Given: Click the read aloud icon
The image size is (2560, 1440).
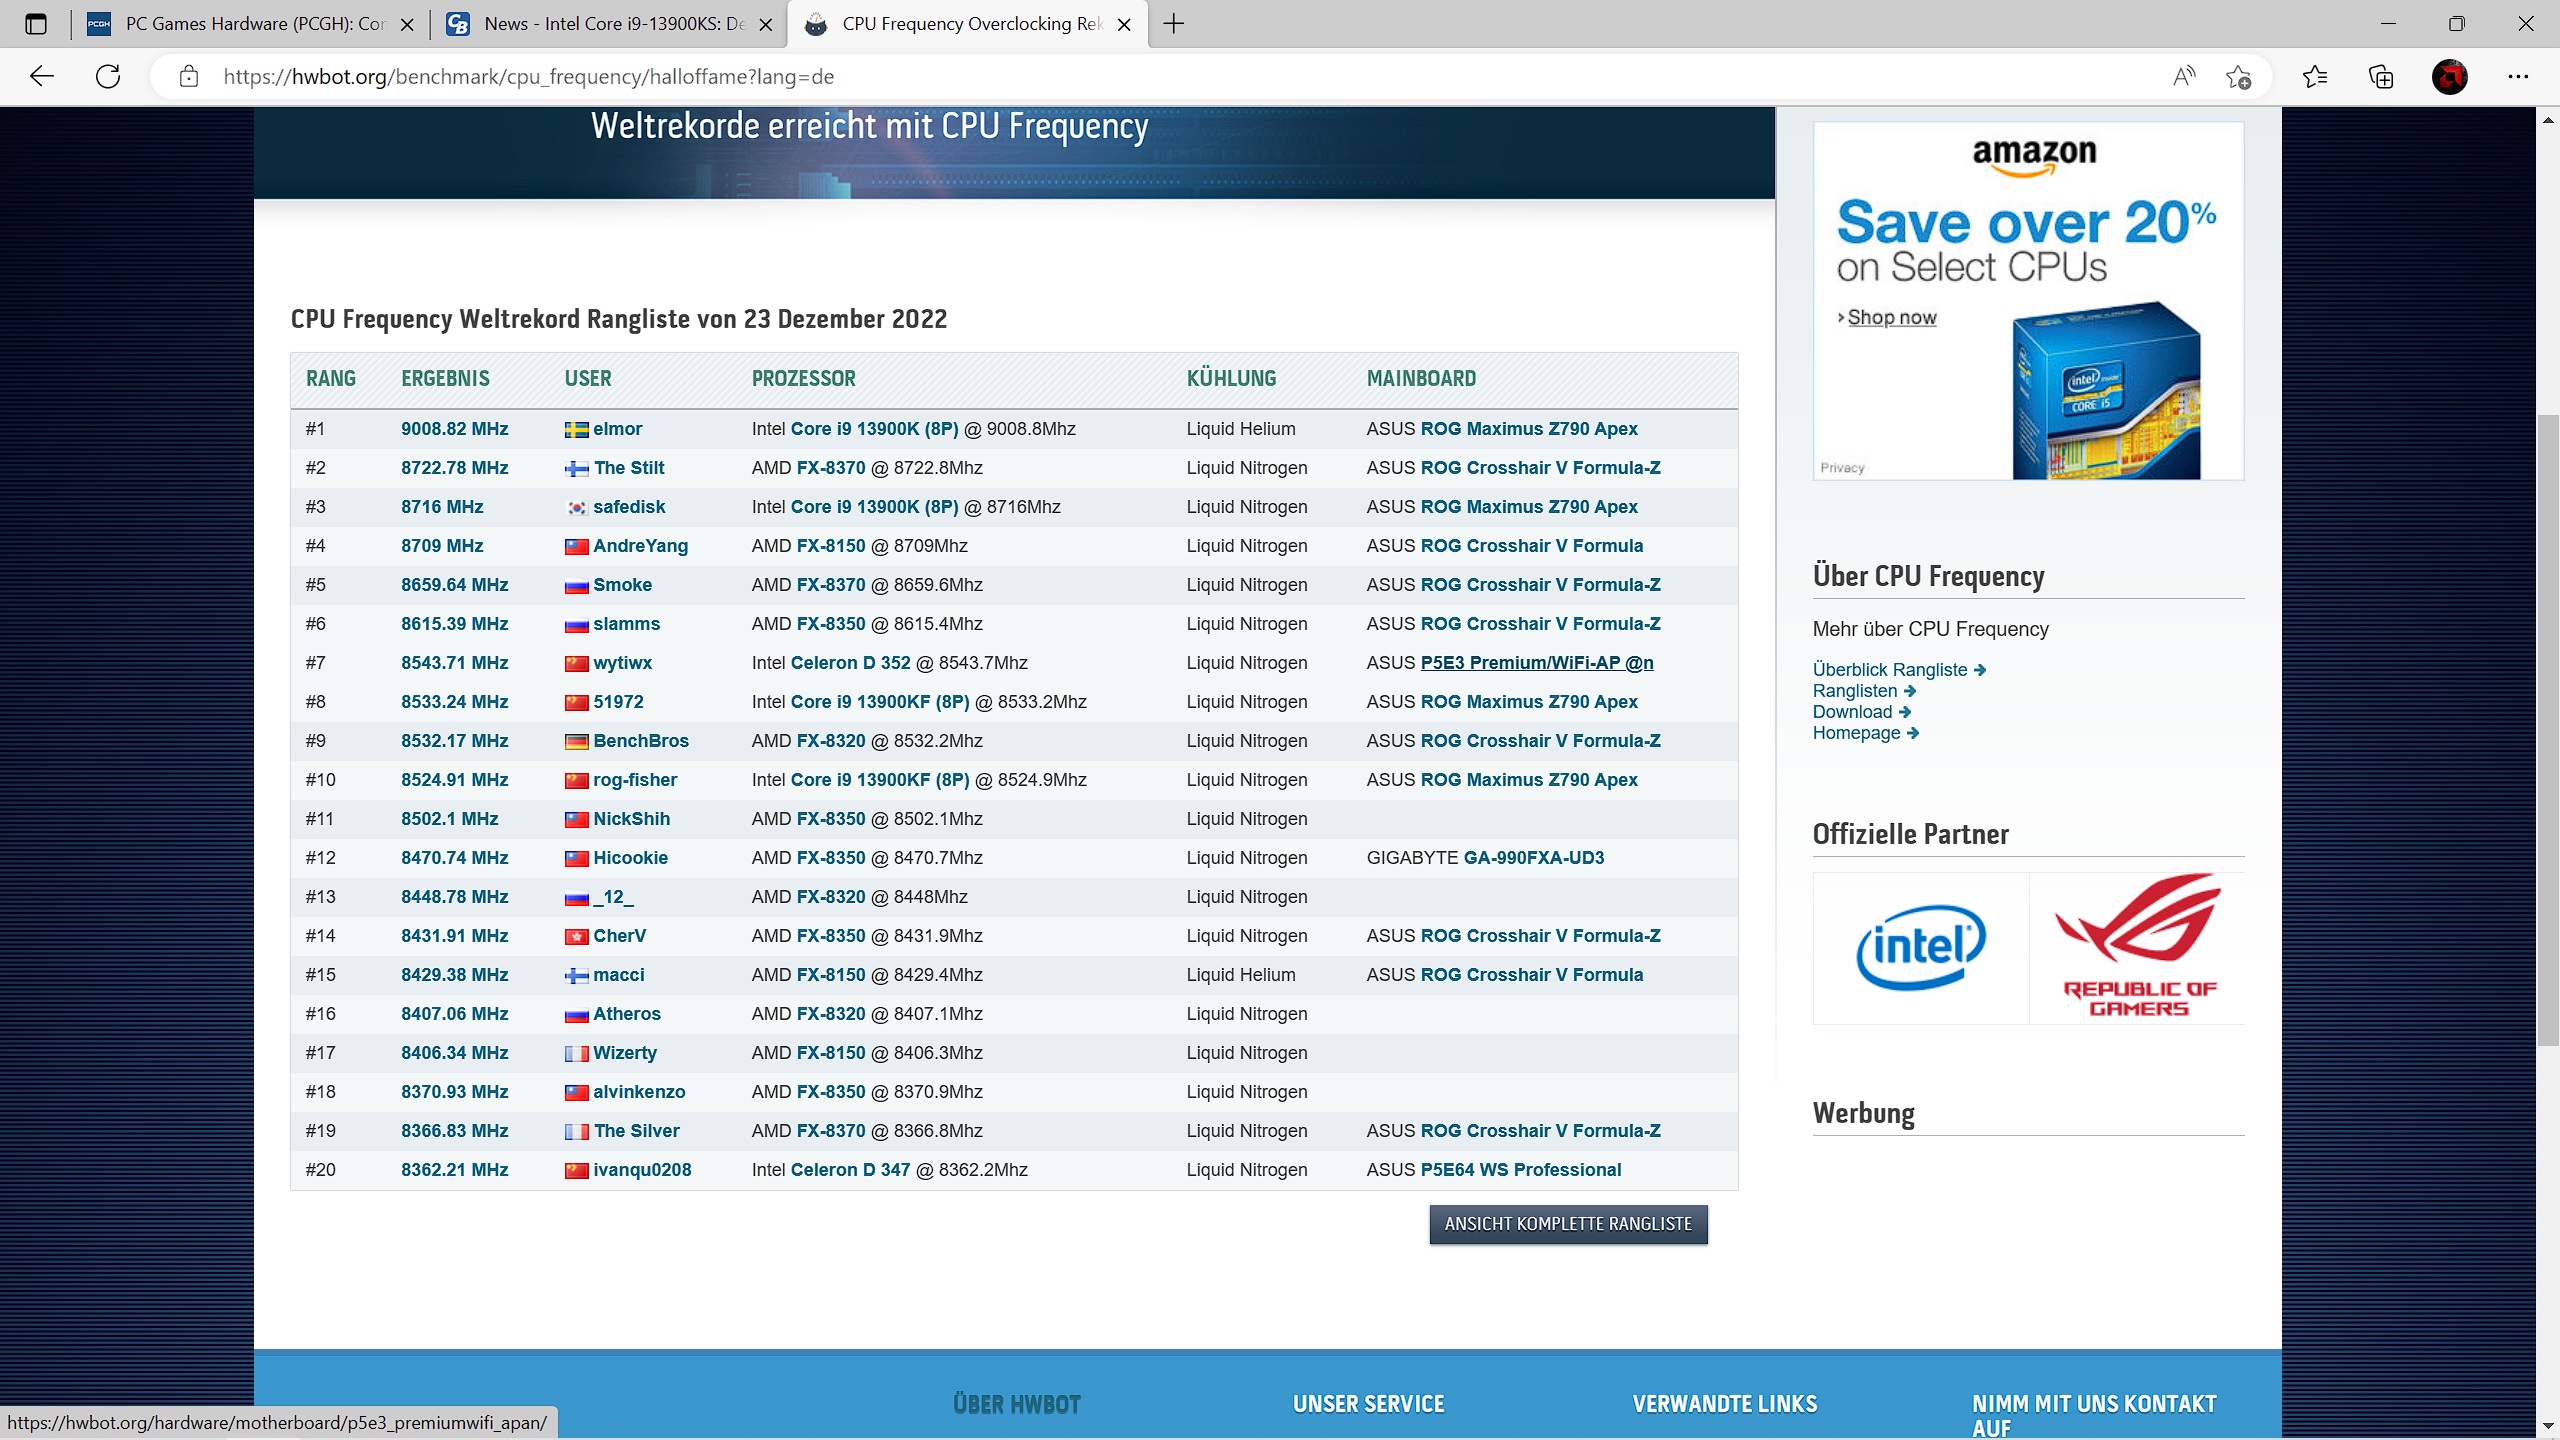Looking at the screenshot, I should click(2184, 76).
